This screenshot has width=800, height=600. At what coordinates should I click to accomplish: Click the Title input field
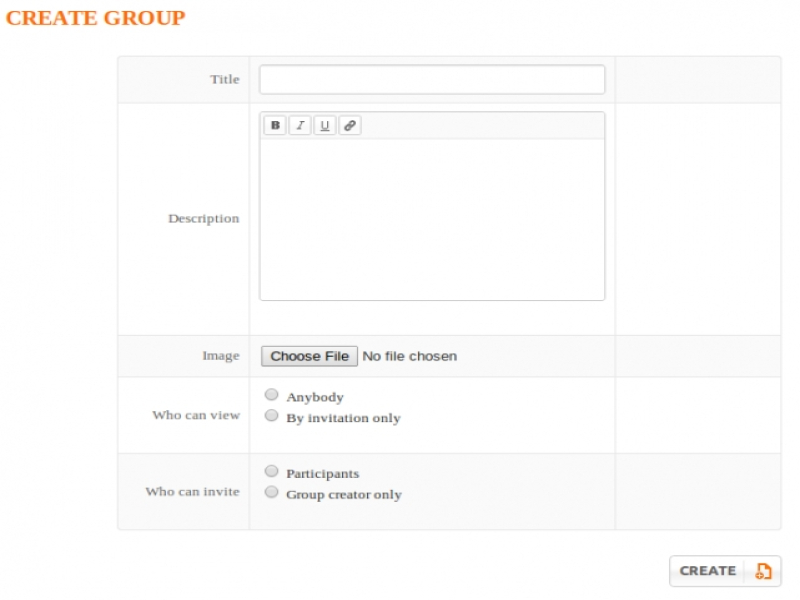point(432,80)
